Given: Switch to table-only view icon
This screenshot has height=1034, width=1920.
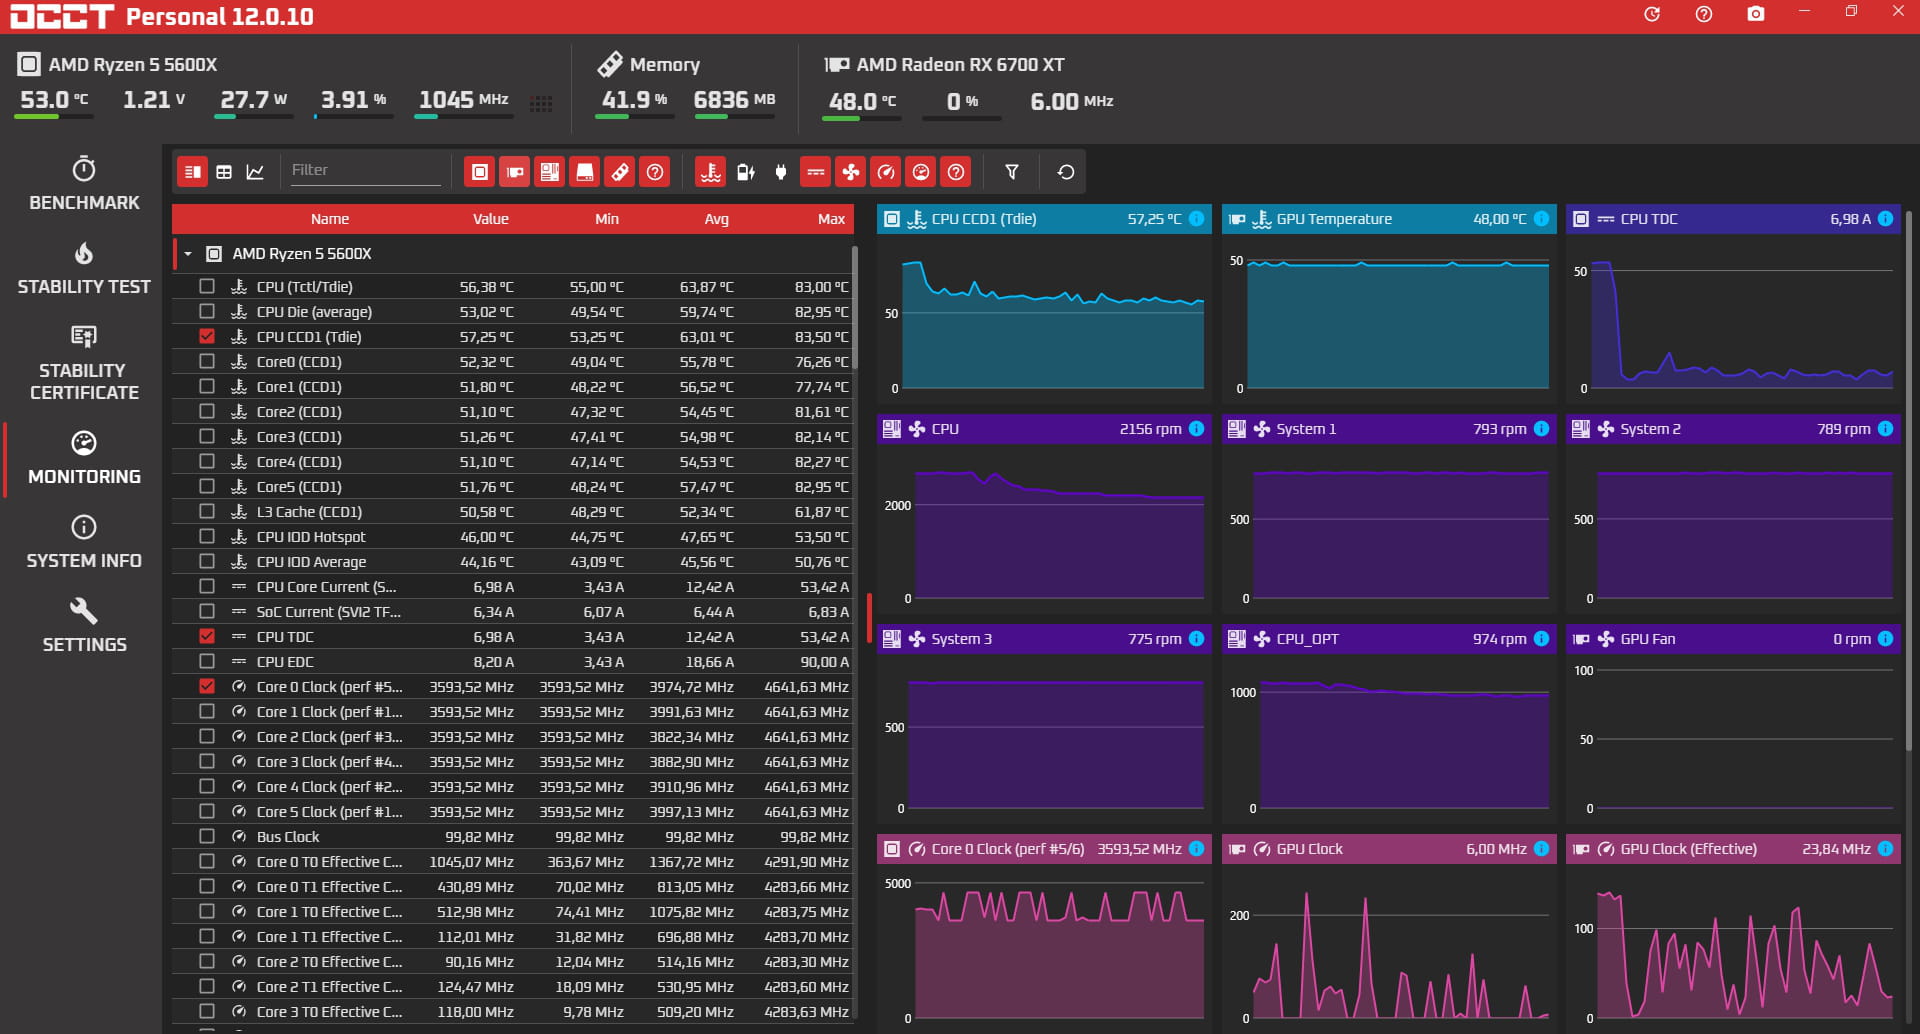Looking at the screenshot, I should point(224,172).
